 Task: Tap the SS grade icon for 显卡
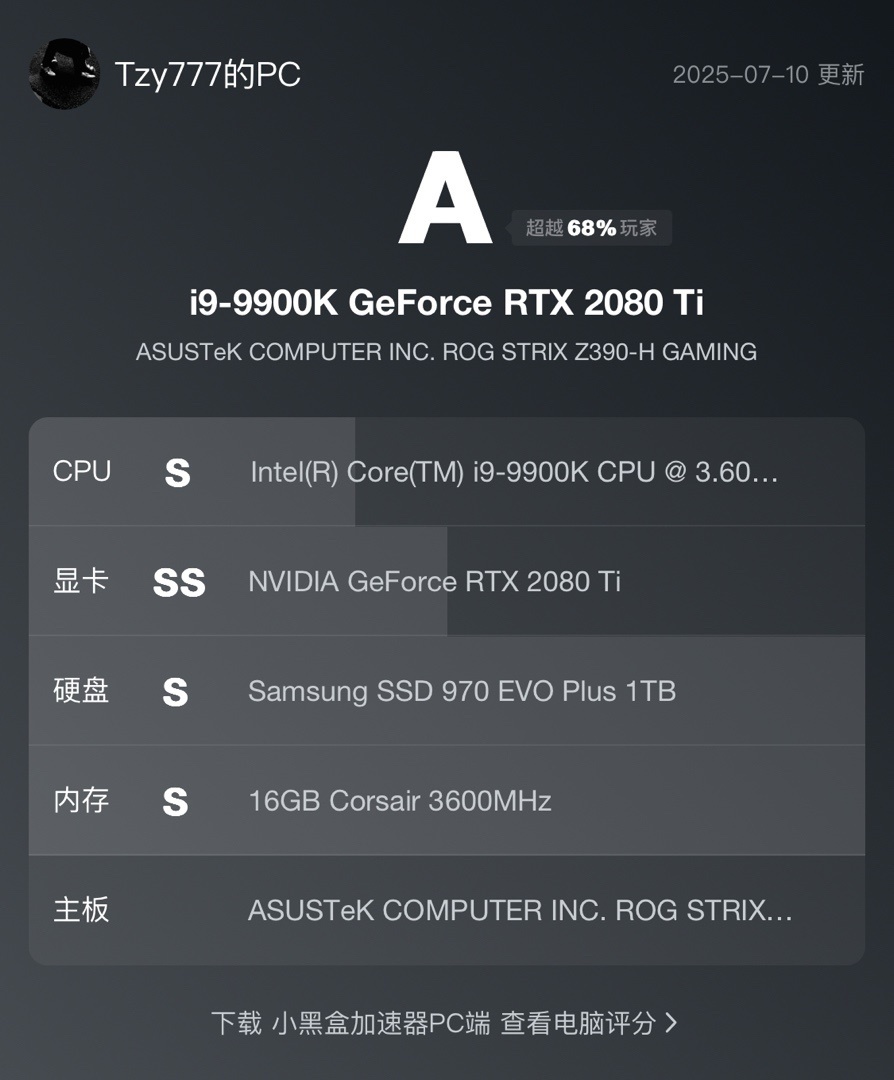pos(179,583)
